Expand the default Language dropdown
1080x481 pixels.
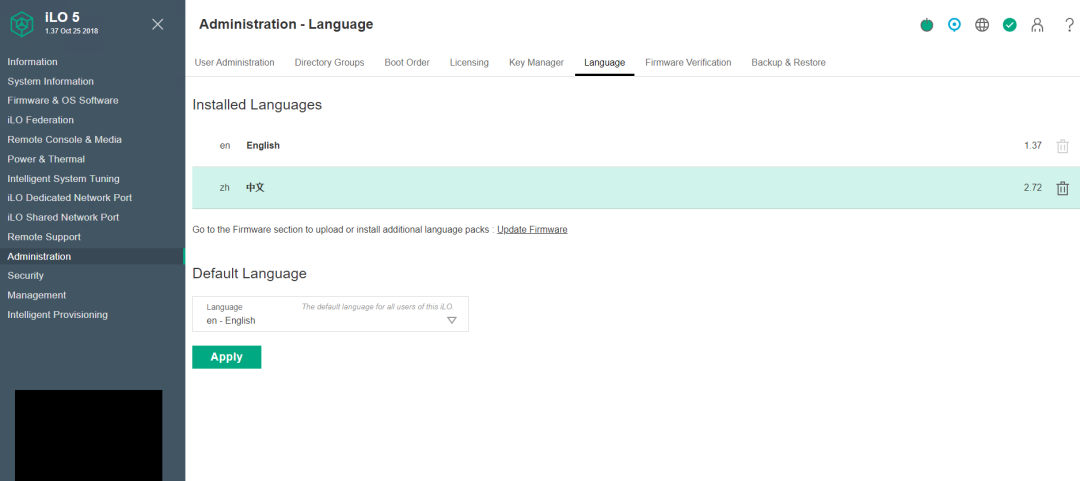(330, 314)
